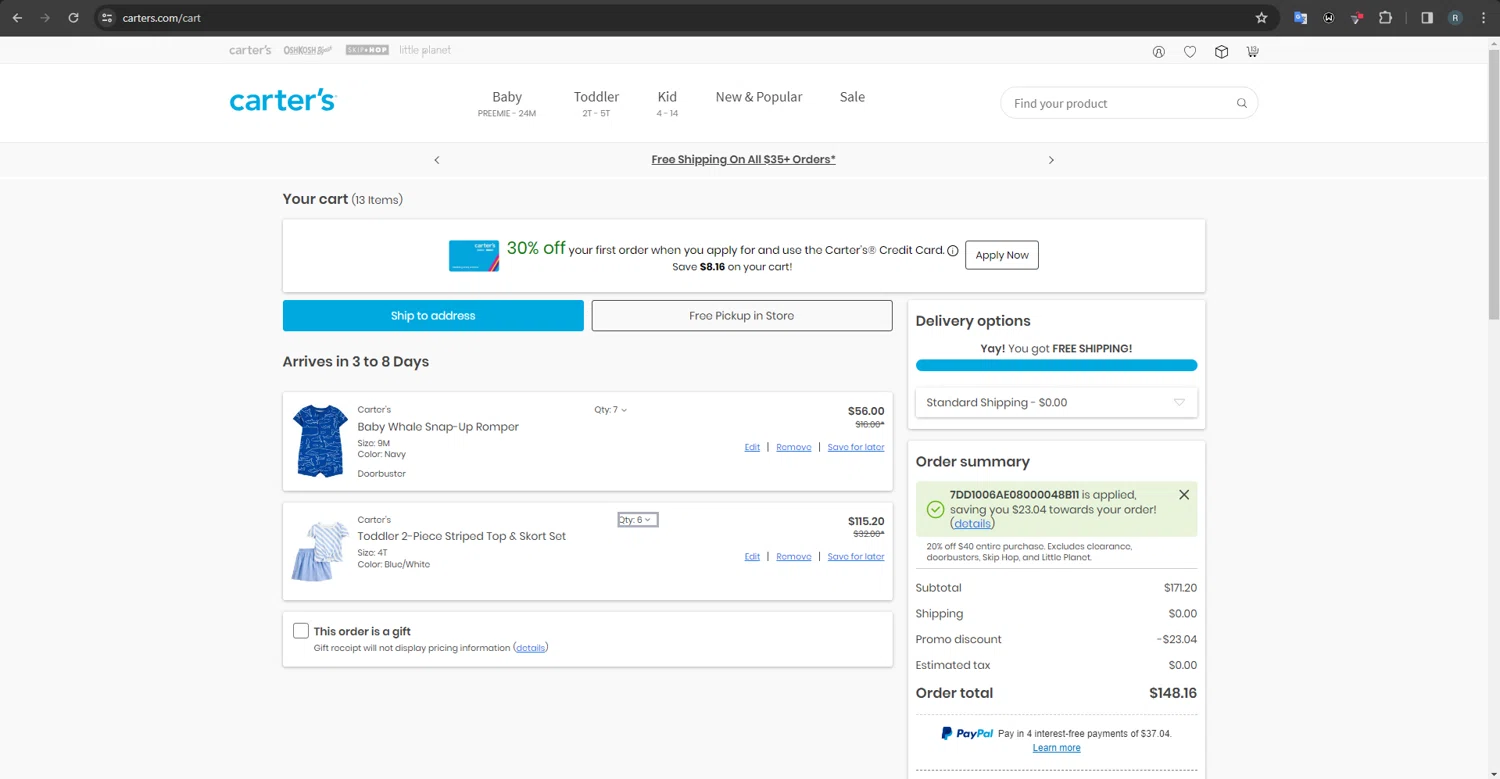Click PayPal Learn more link
This screenshot has height=779, width=1500.
tap(1057, 748)
